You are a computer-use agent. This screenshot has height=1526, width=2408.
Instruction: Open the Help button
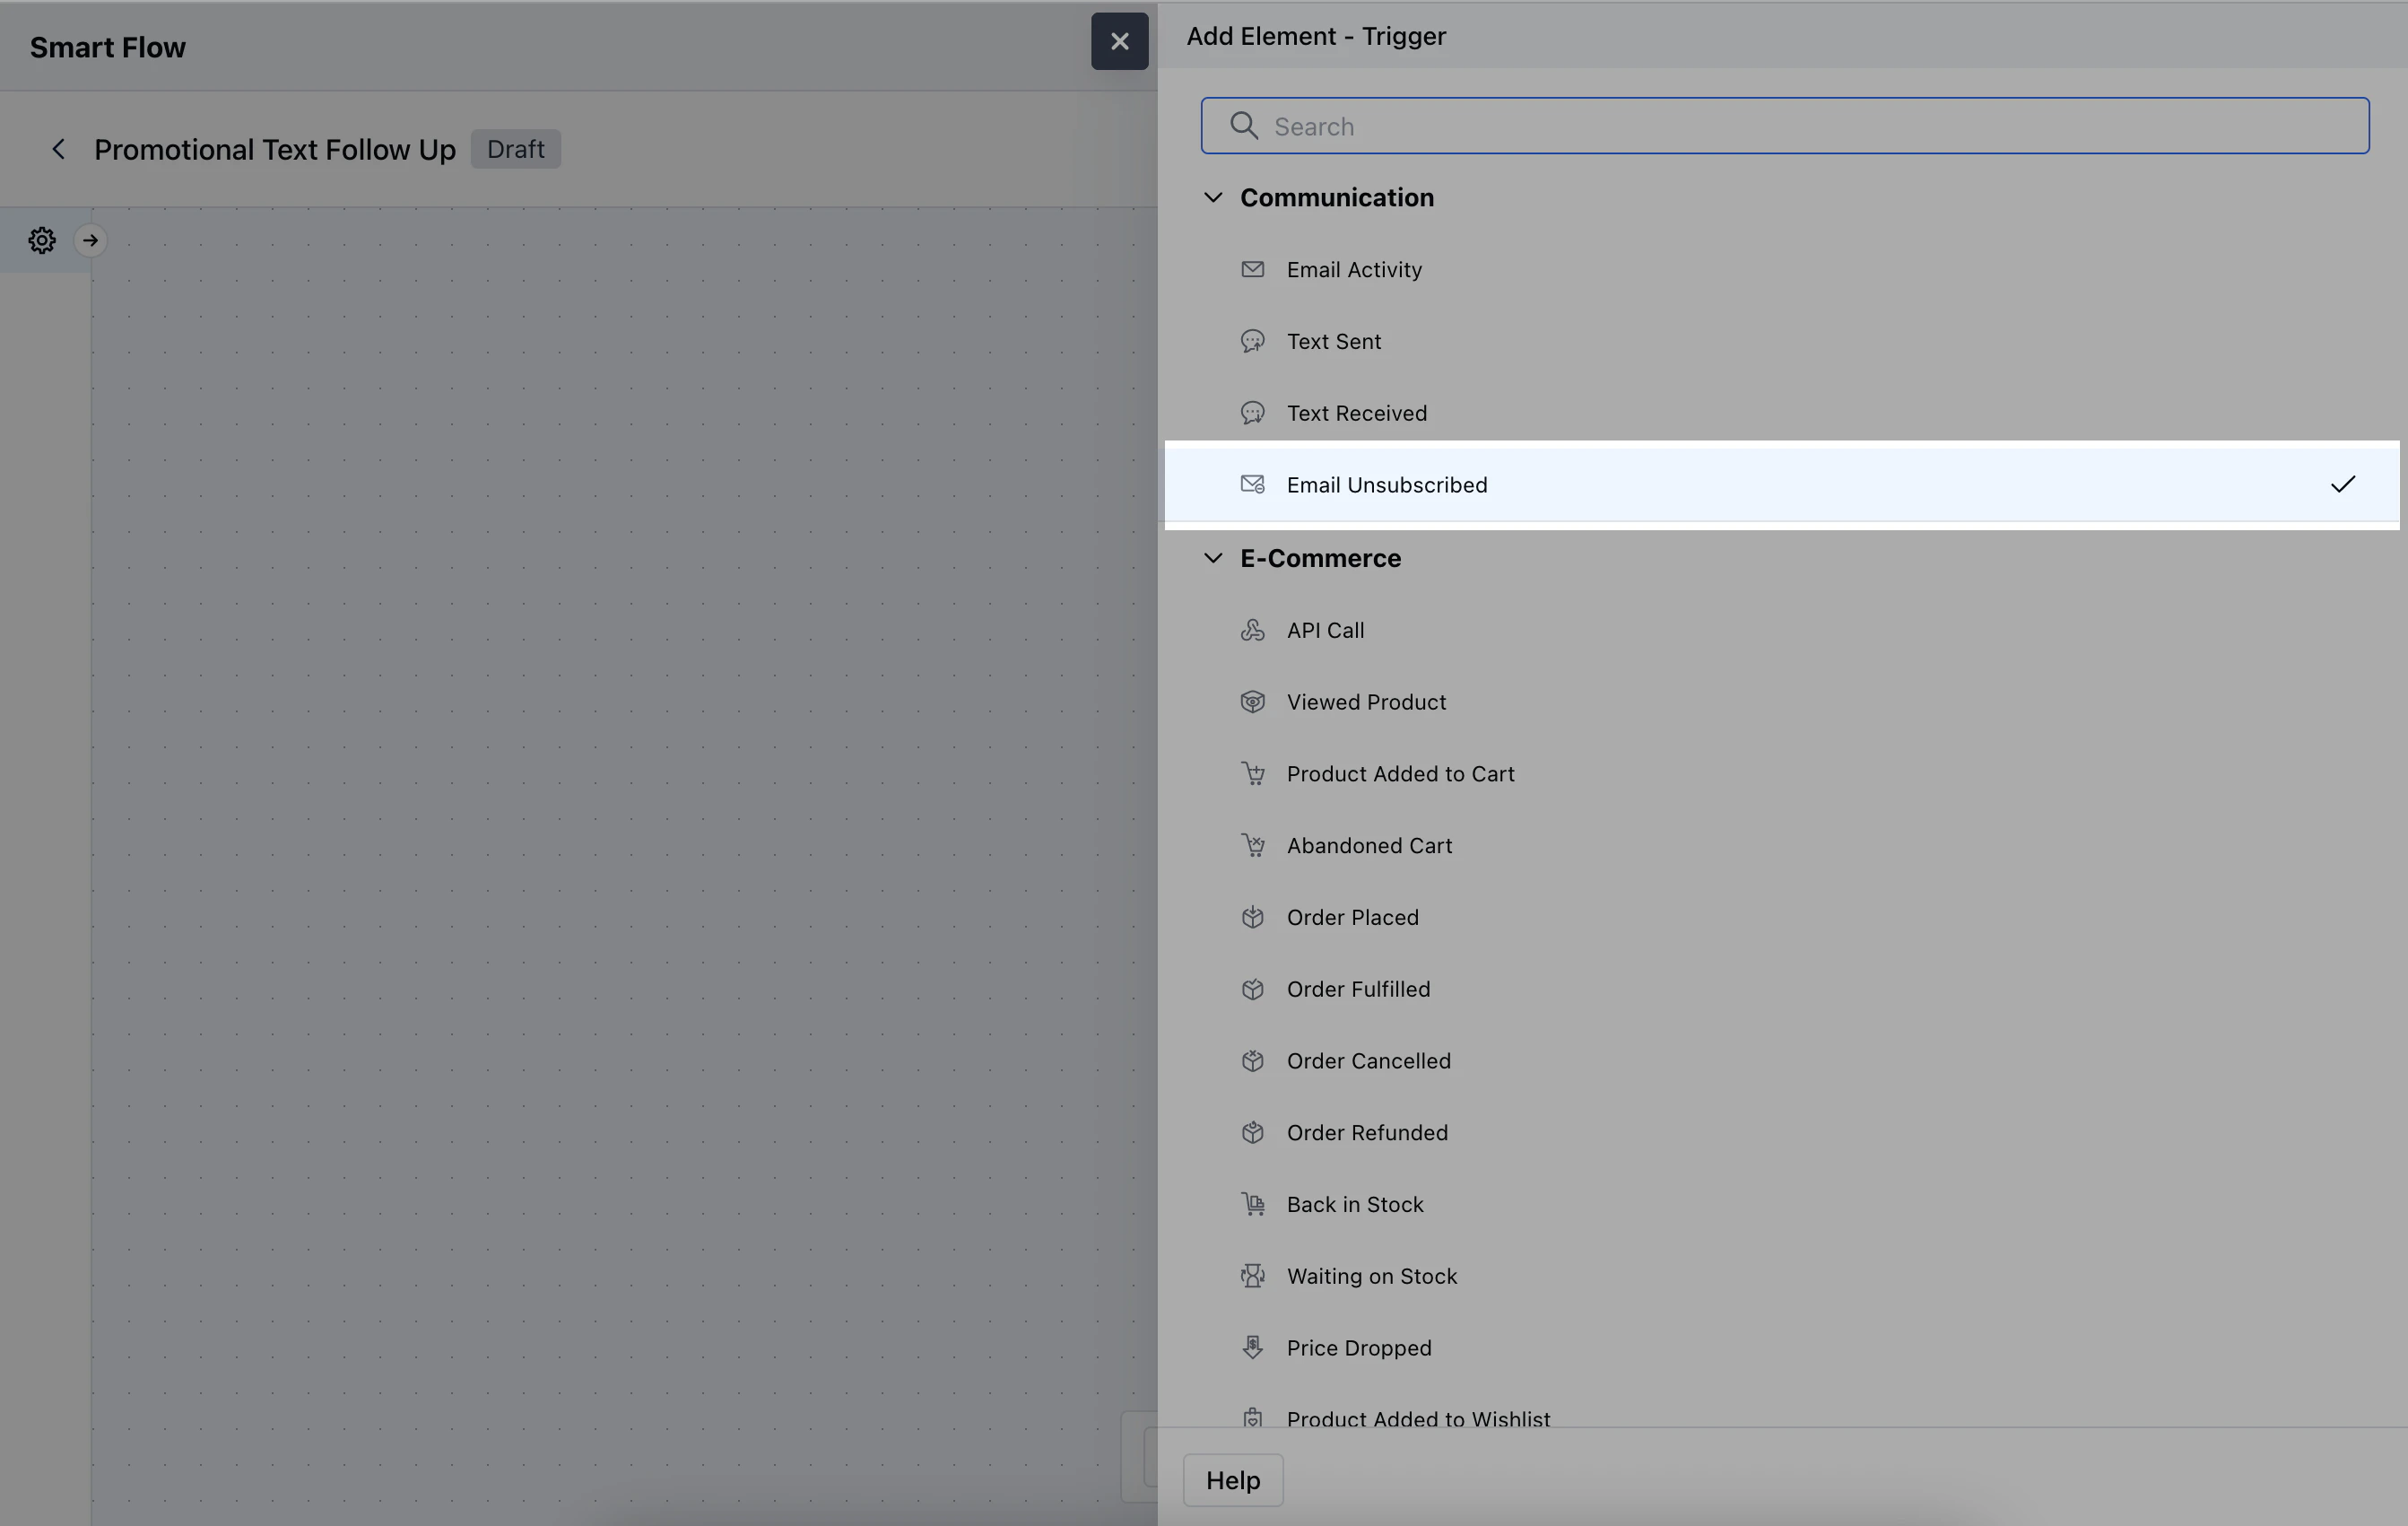1232,1480
